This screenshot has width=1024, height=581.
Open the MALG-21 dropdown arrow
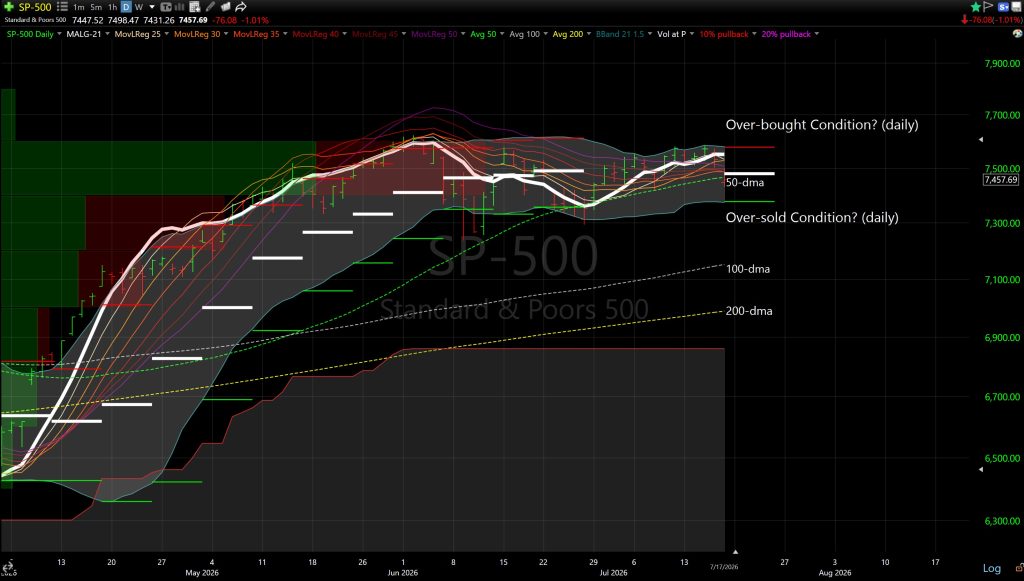point(106,34)
